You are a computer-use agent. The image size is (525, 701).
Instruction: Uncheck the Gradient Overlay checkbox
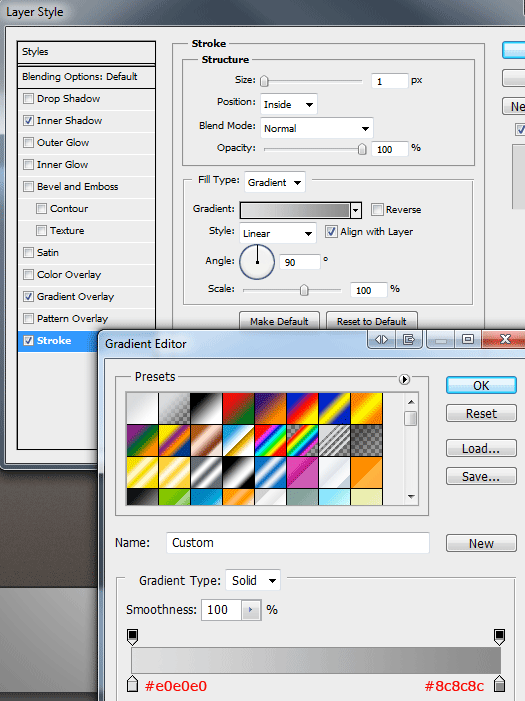click(28, 296)
